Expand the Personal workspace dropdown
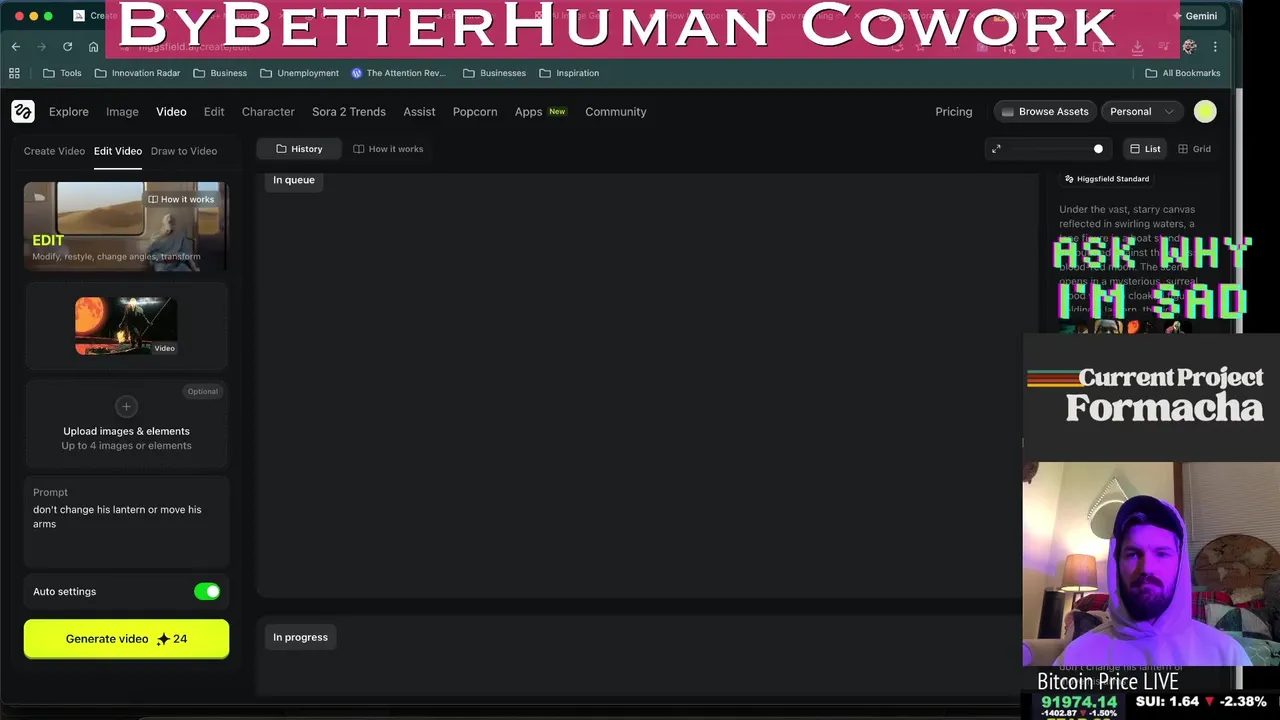Screen dimensions: 1280x720 (1141, 112)
